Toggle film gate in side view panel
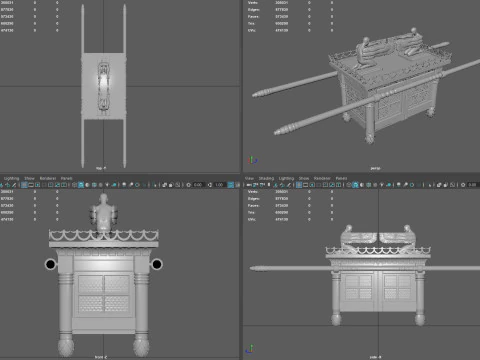Viewport: 480px width, 360px height. point(305,185)
